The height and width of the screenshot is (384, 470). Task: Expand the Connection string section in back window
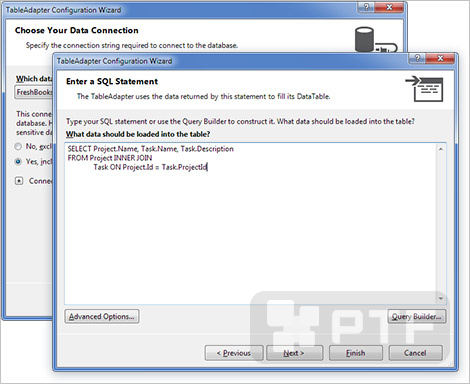tap(19, 181)
